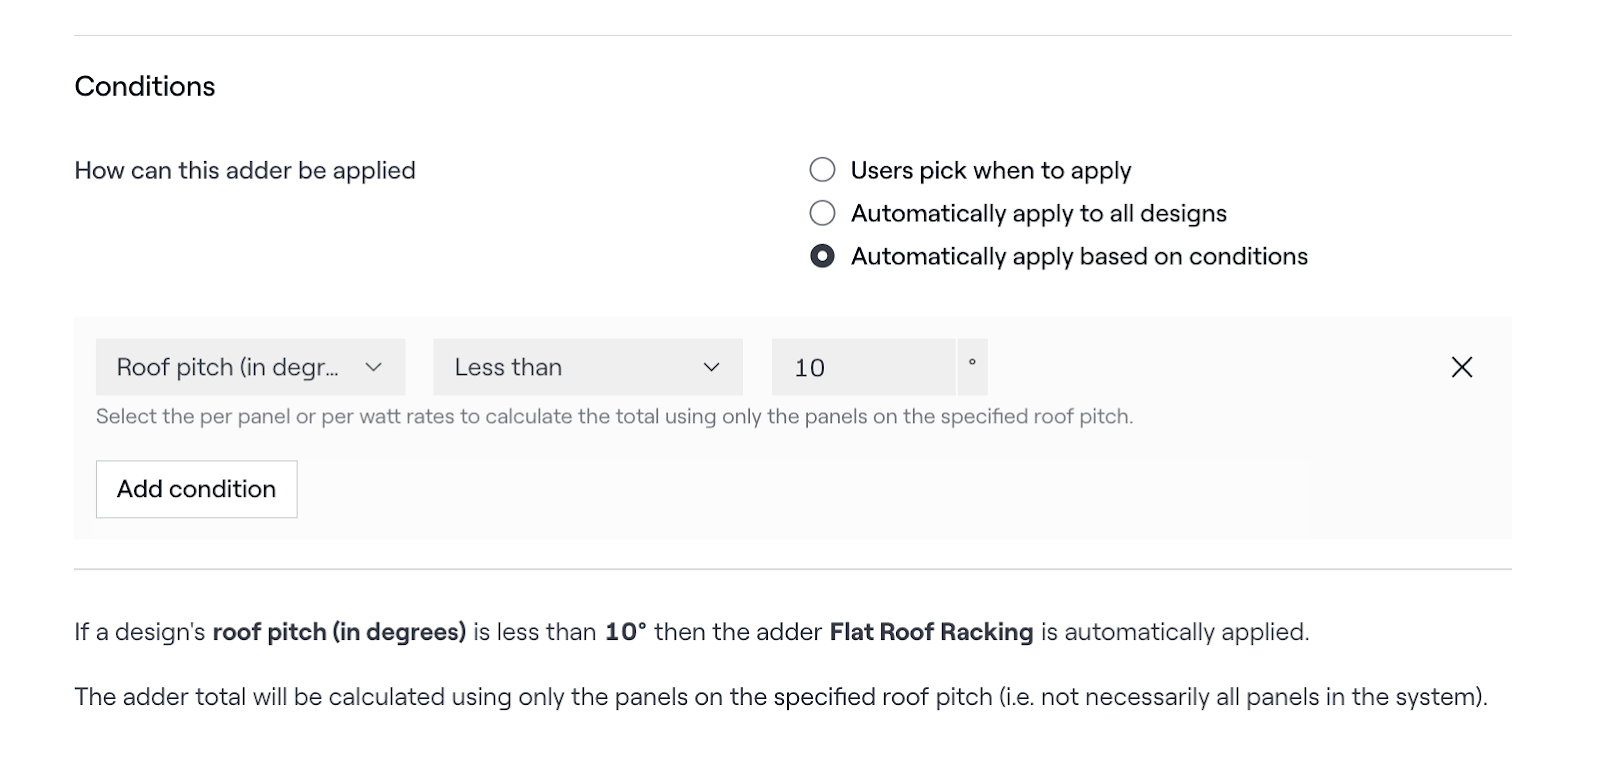Click the "Automatically apply to all designs" label text
1600x769 pixels.
tap(1038, 213)
